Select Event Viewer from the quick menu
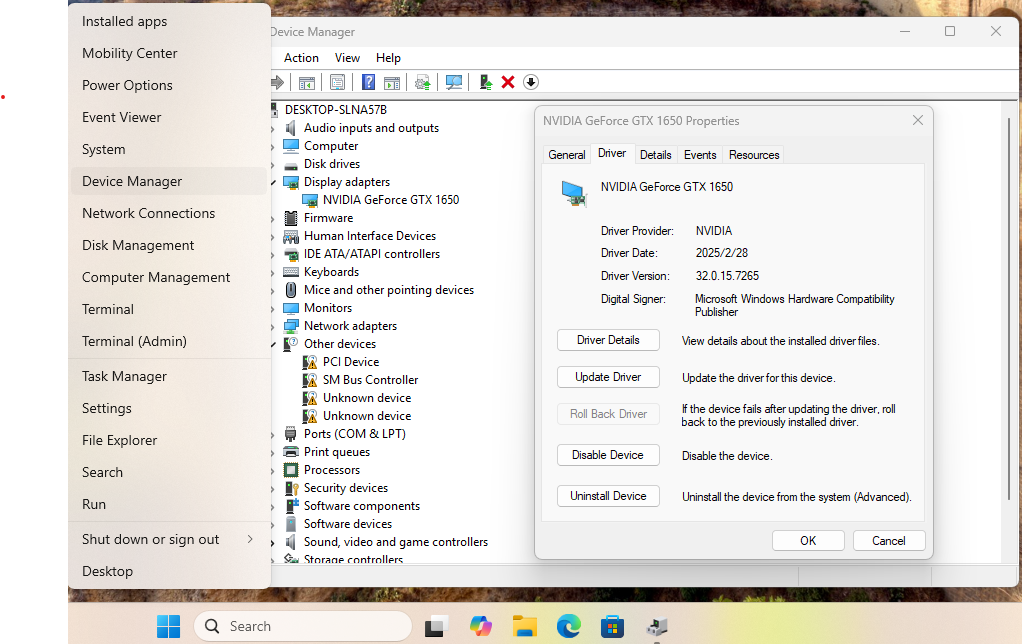The image size is (1022, 644). pos(169,117)
